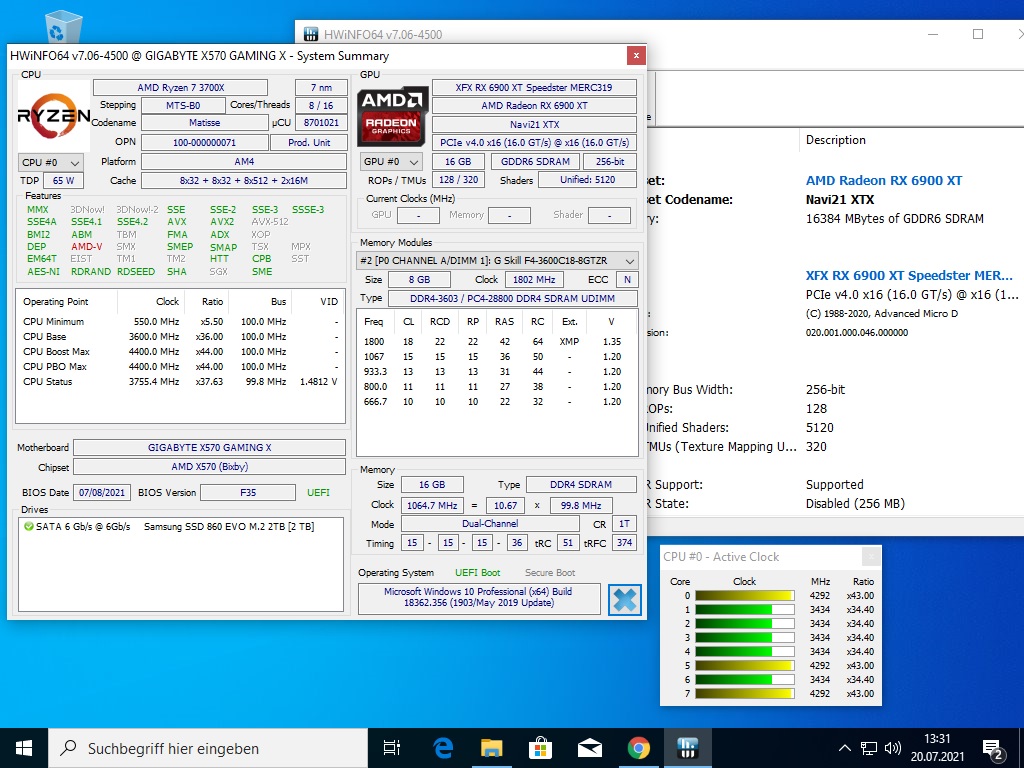The width and height of the screenshot is (1024, 768).
Task: Click the Dual-Channel memory mode field
Action: [490, 524]
